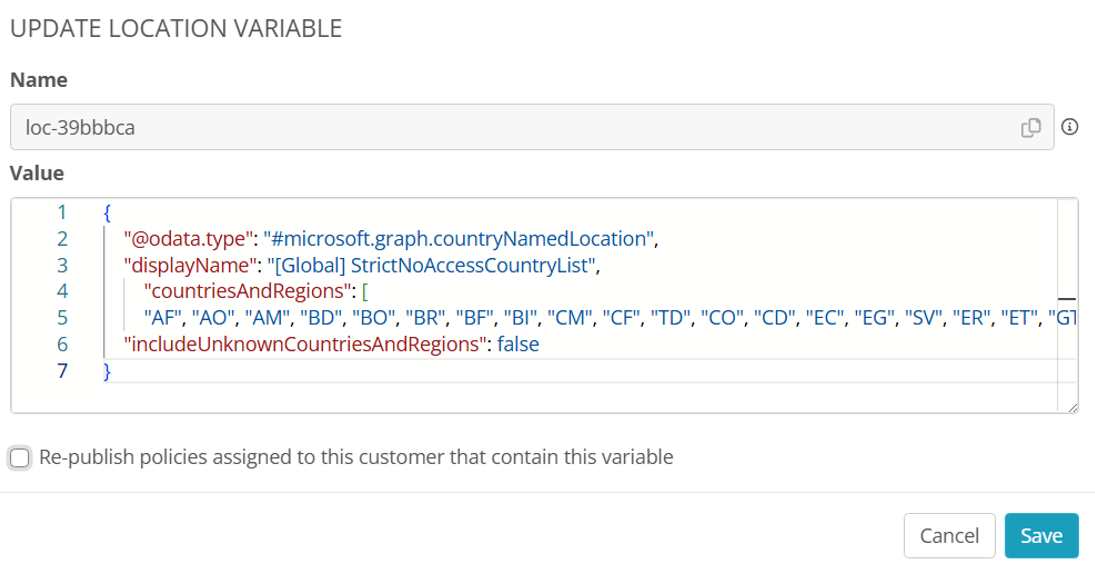The image size is (1095, 571).
Task: Click the displayName StrictNoAccessCountryList value
Action: [431, 265]
